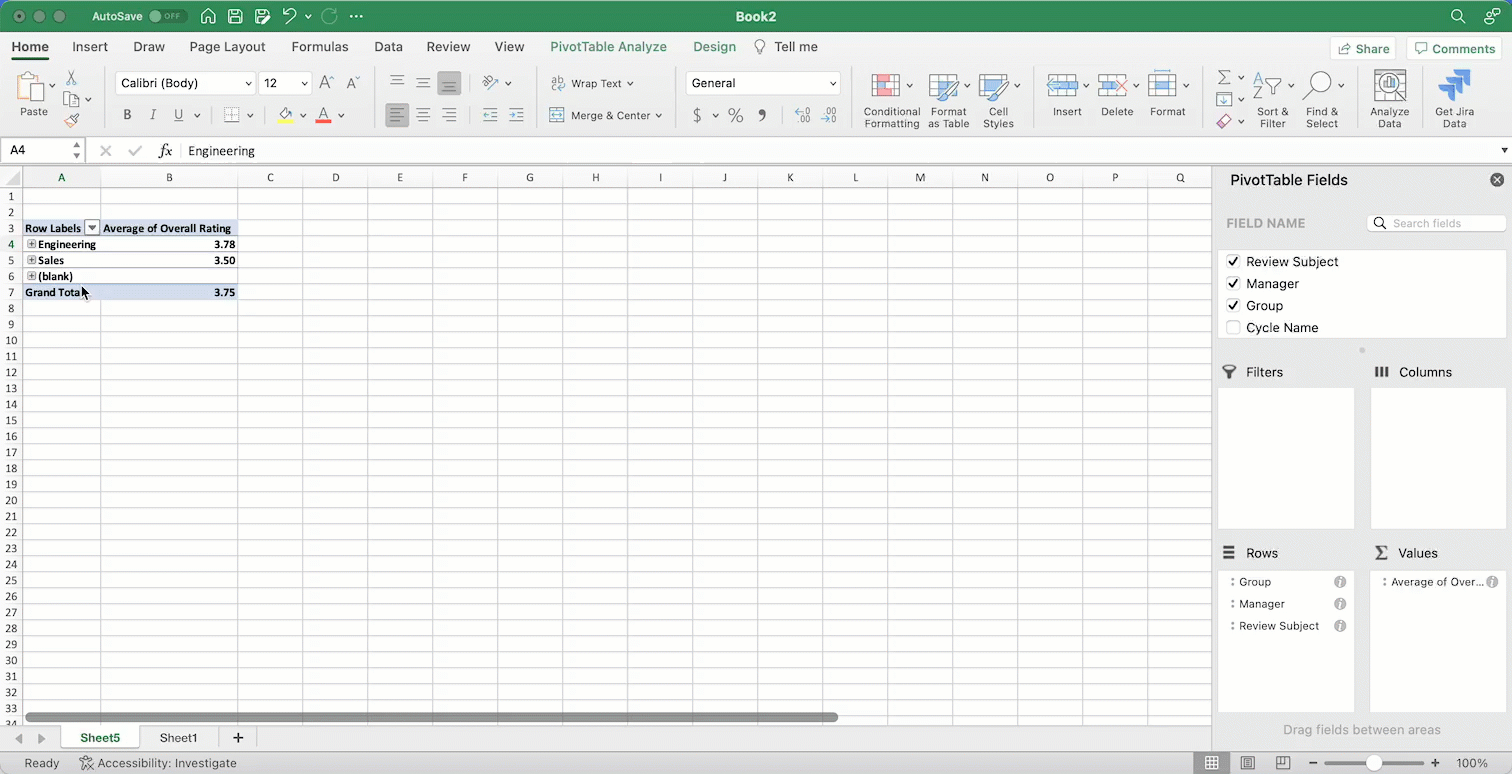
Task: Increase font size with large A icon
Action: (x=326, y=83)
